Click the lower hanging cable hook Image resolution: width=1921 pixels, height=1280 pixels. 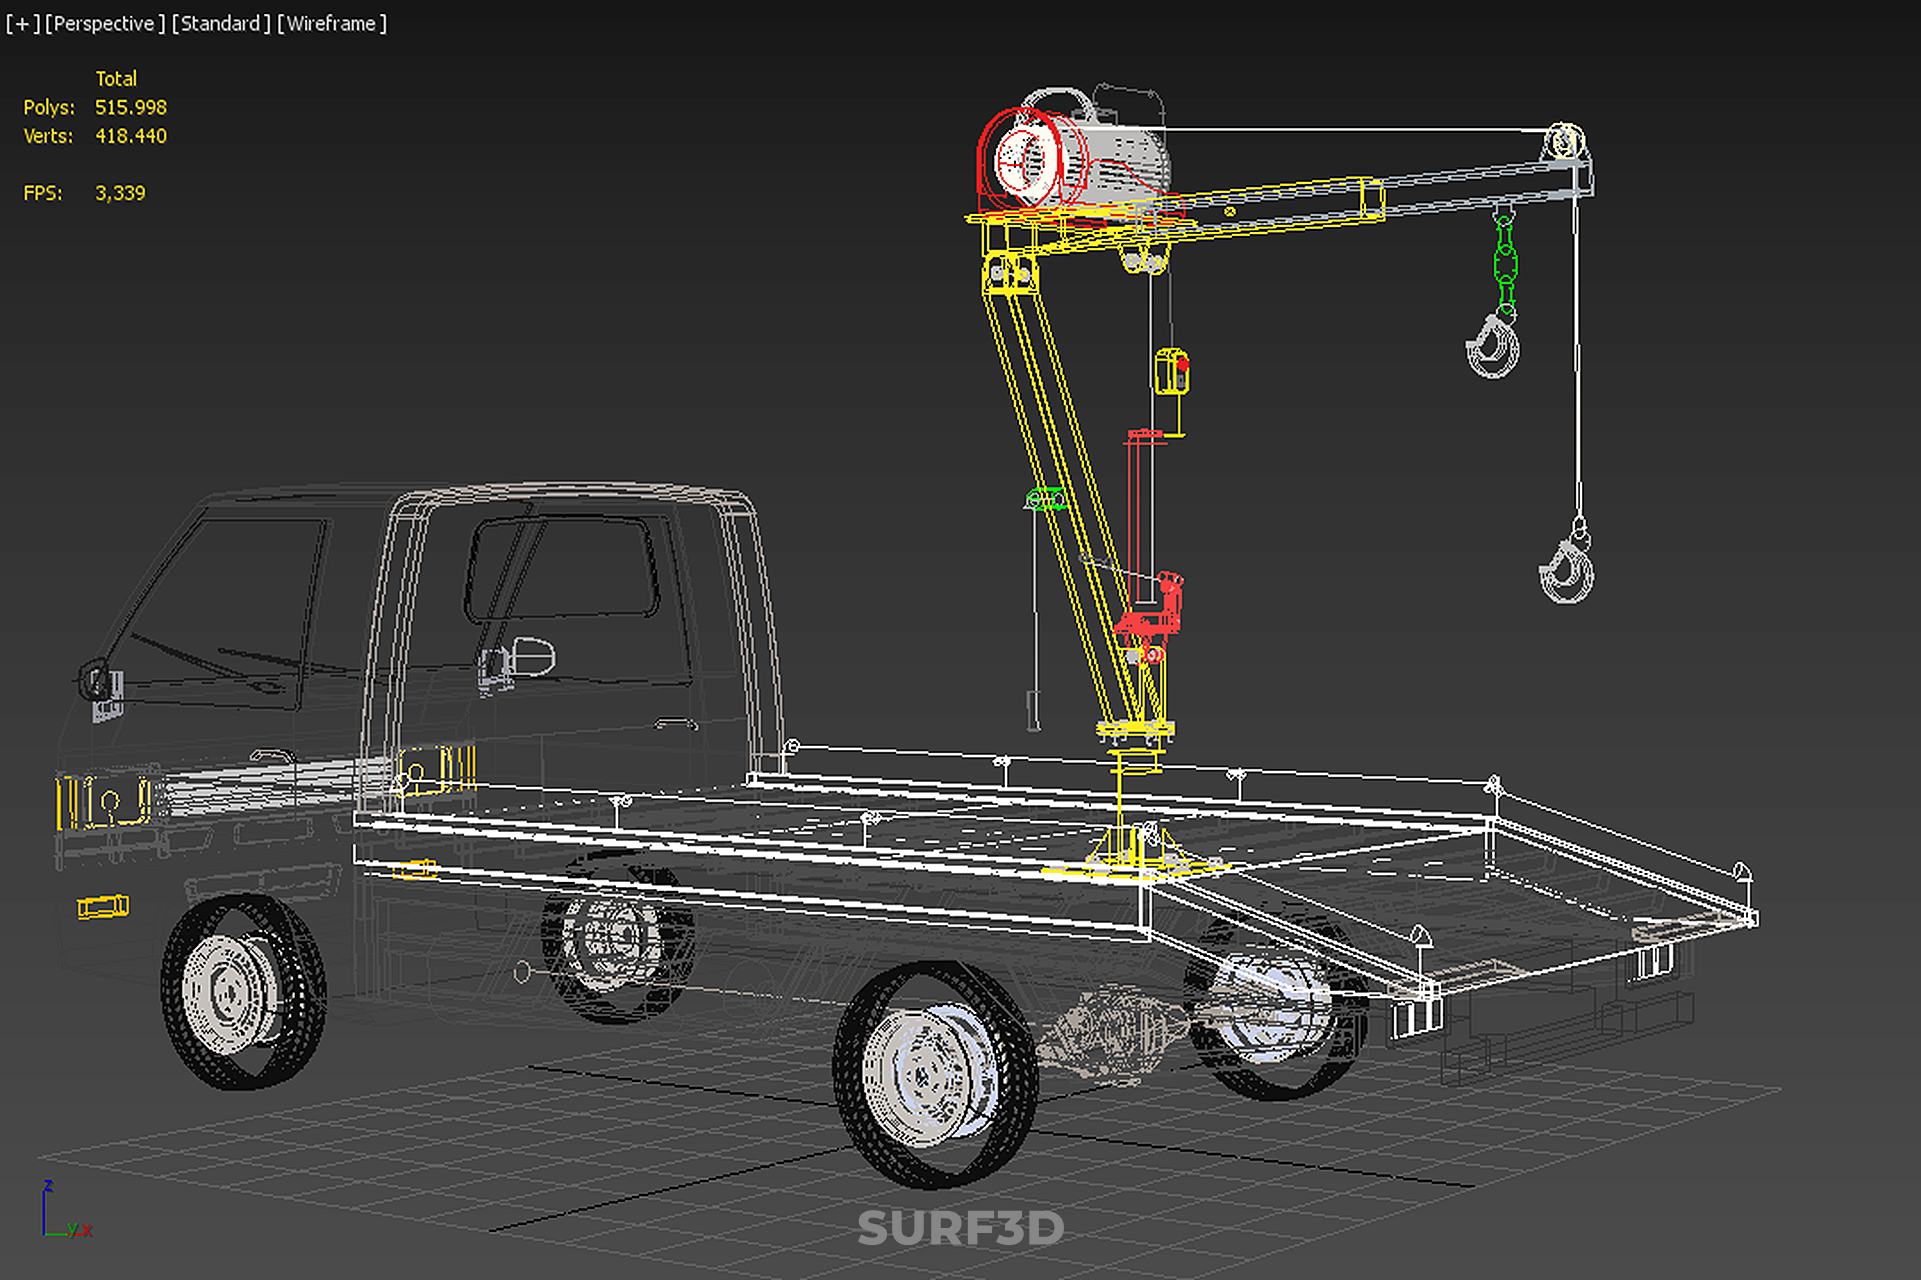[x=1567, y=572]
